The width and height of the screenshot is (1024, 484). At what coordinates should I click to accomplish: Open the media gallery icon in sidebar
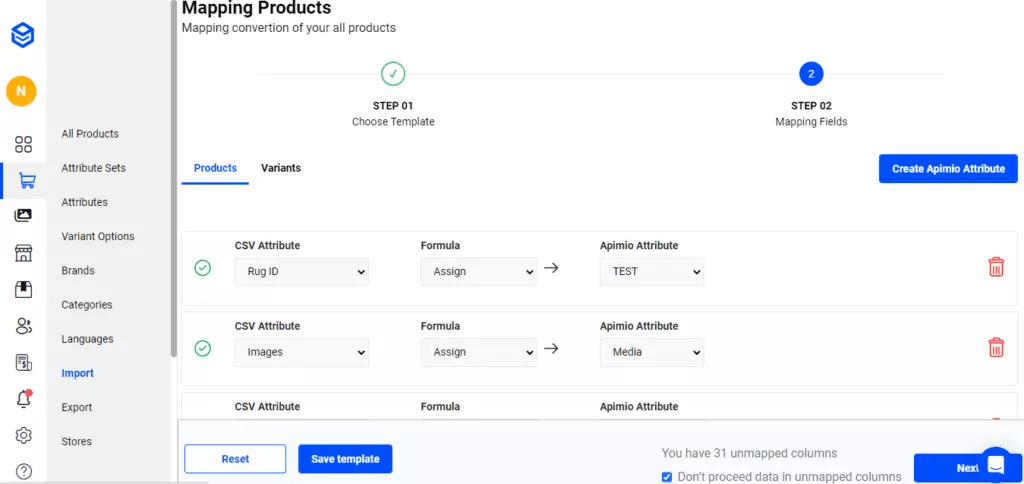[x=23, y=215]
